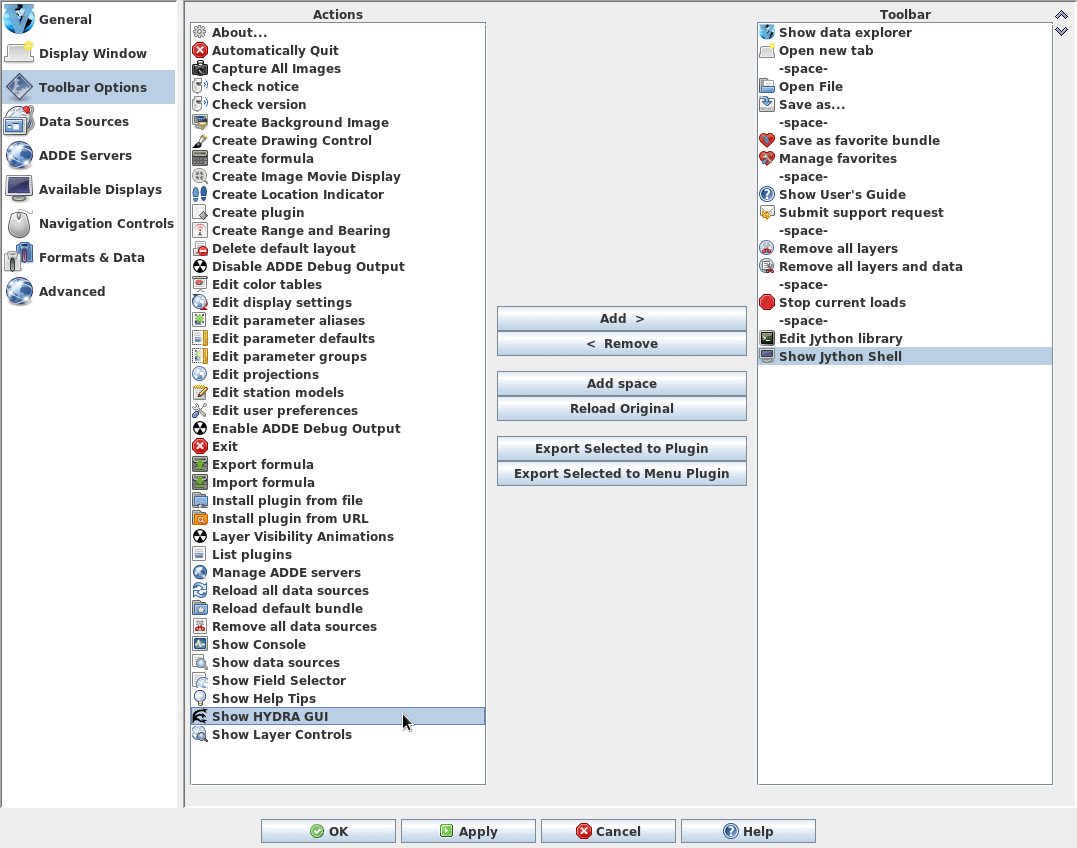Click the icon for Remove all layers and data
Image resolution: width=1077 pixels, height=848 pixels.
coord(767,266)
